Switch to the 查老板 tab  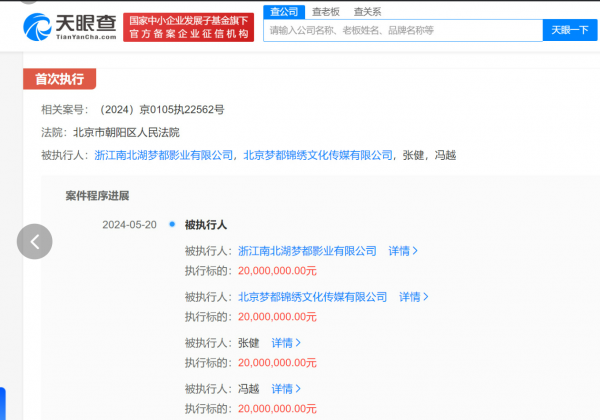coord(324,11)
